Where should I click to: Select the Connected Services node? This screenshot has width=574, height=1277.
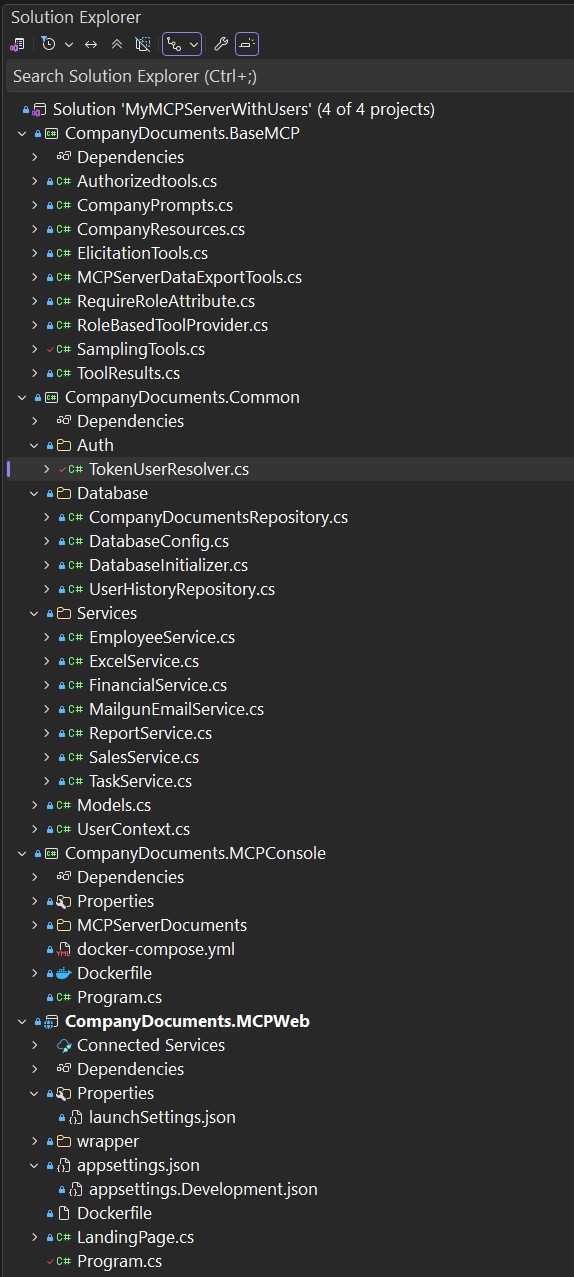pyautogui.click(x=150, y=1045)
